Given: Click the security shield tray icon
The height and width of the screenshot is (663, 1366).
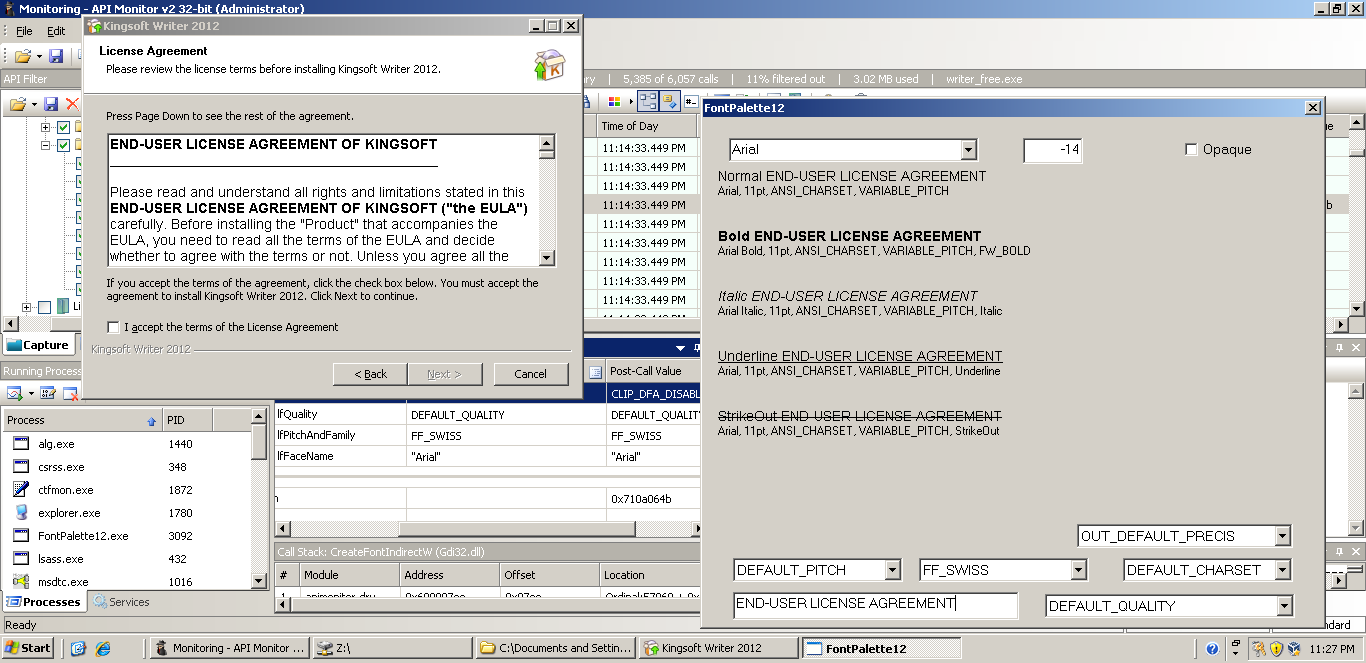Looking at the screenshot, I should click(1276, 648).
